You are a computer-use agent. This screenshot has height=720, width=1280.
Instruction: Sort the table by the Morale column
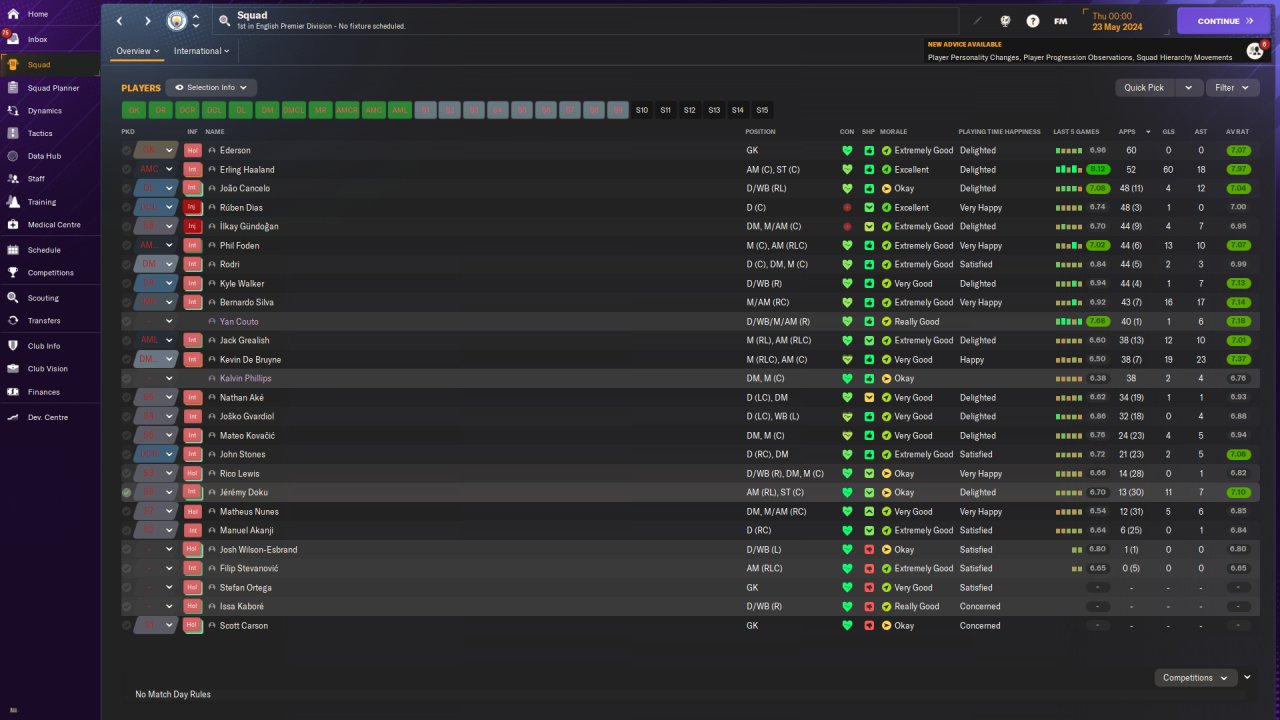[893, 132]
